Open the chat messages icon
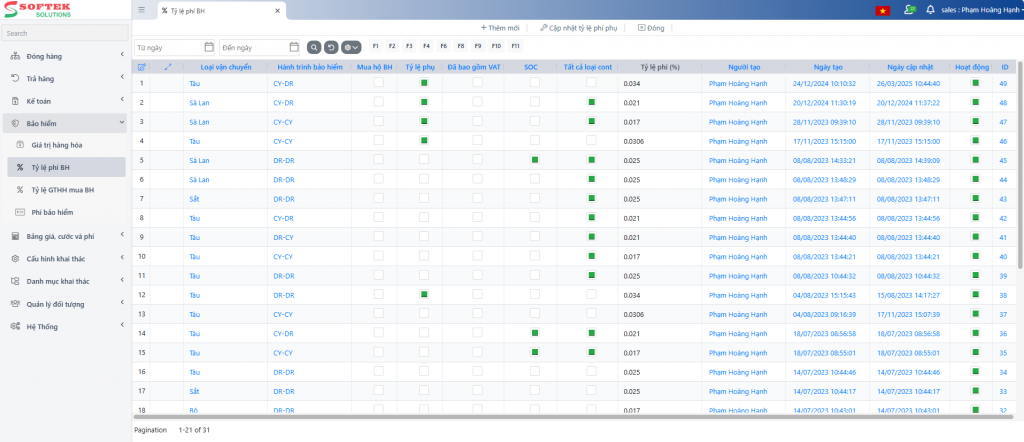Viewport: 1024px width, 442px height. 908,9
